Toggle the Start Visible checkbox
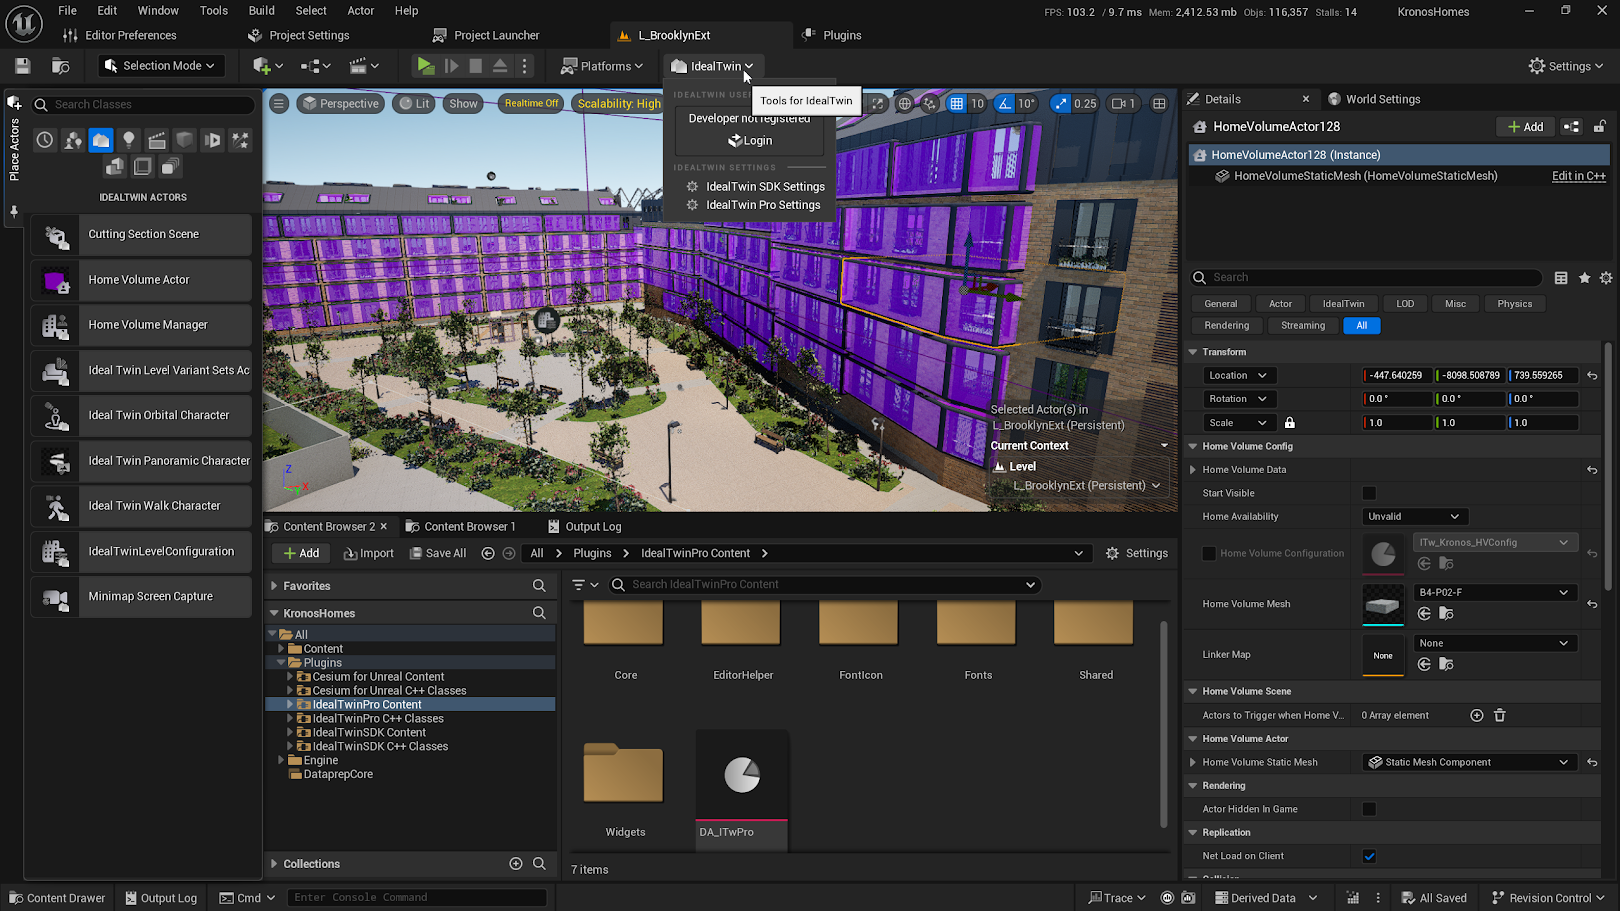Screen dimensions: 1620x911 pos(1369,494)
